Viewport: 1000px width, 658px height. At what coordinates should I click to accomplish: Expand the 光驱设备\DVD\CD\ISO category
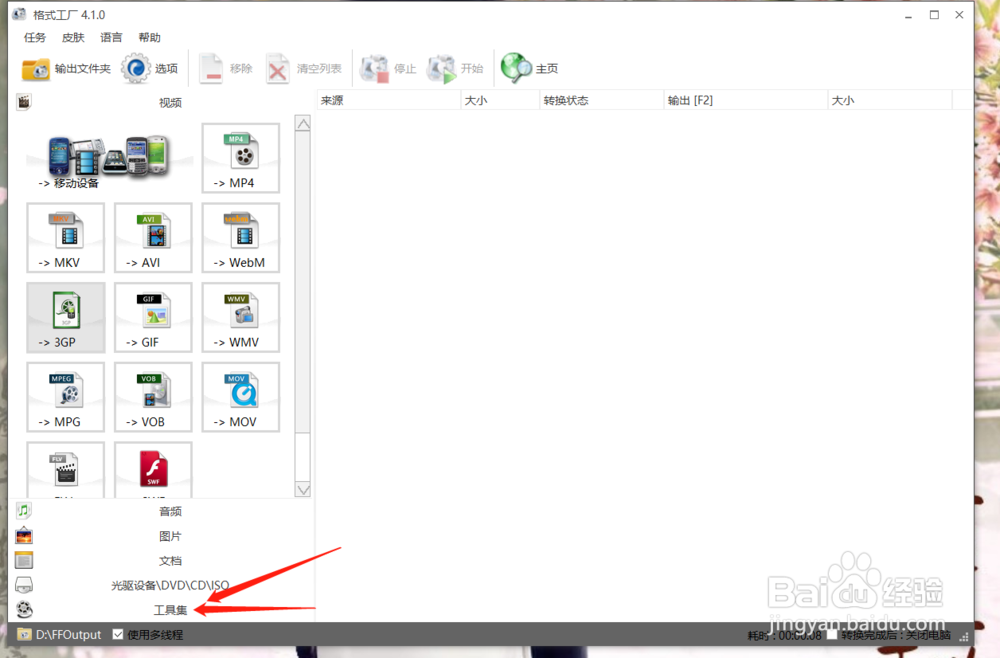point(163,585)
